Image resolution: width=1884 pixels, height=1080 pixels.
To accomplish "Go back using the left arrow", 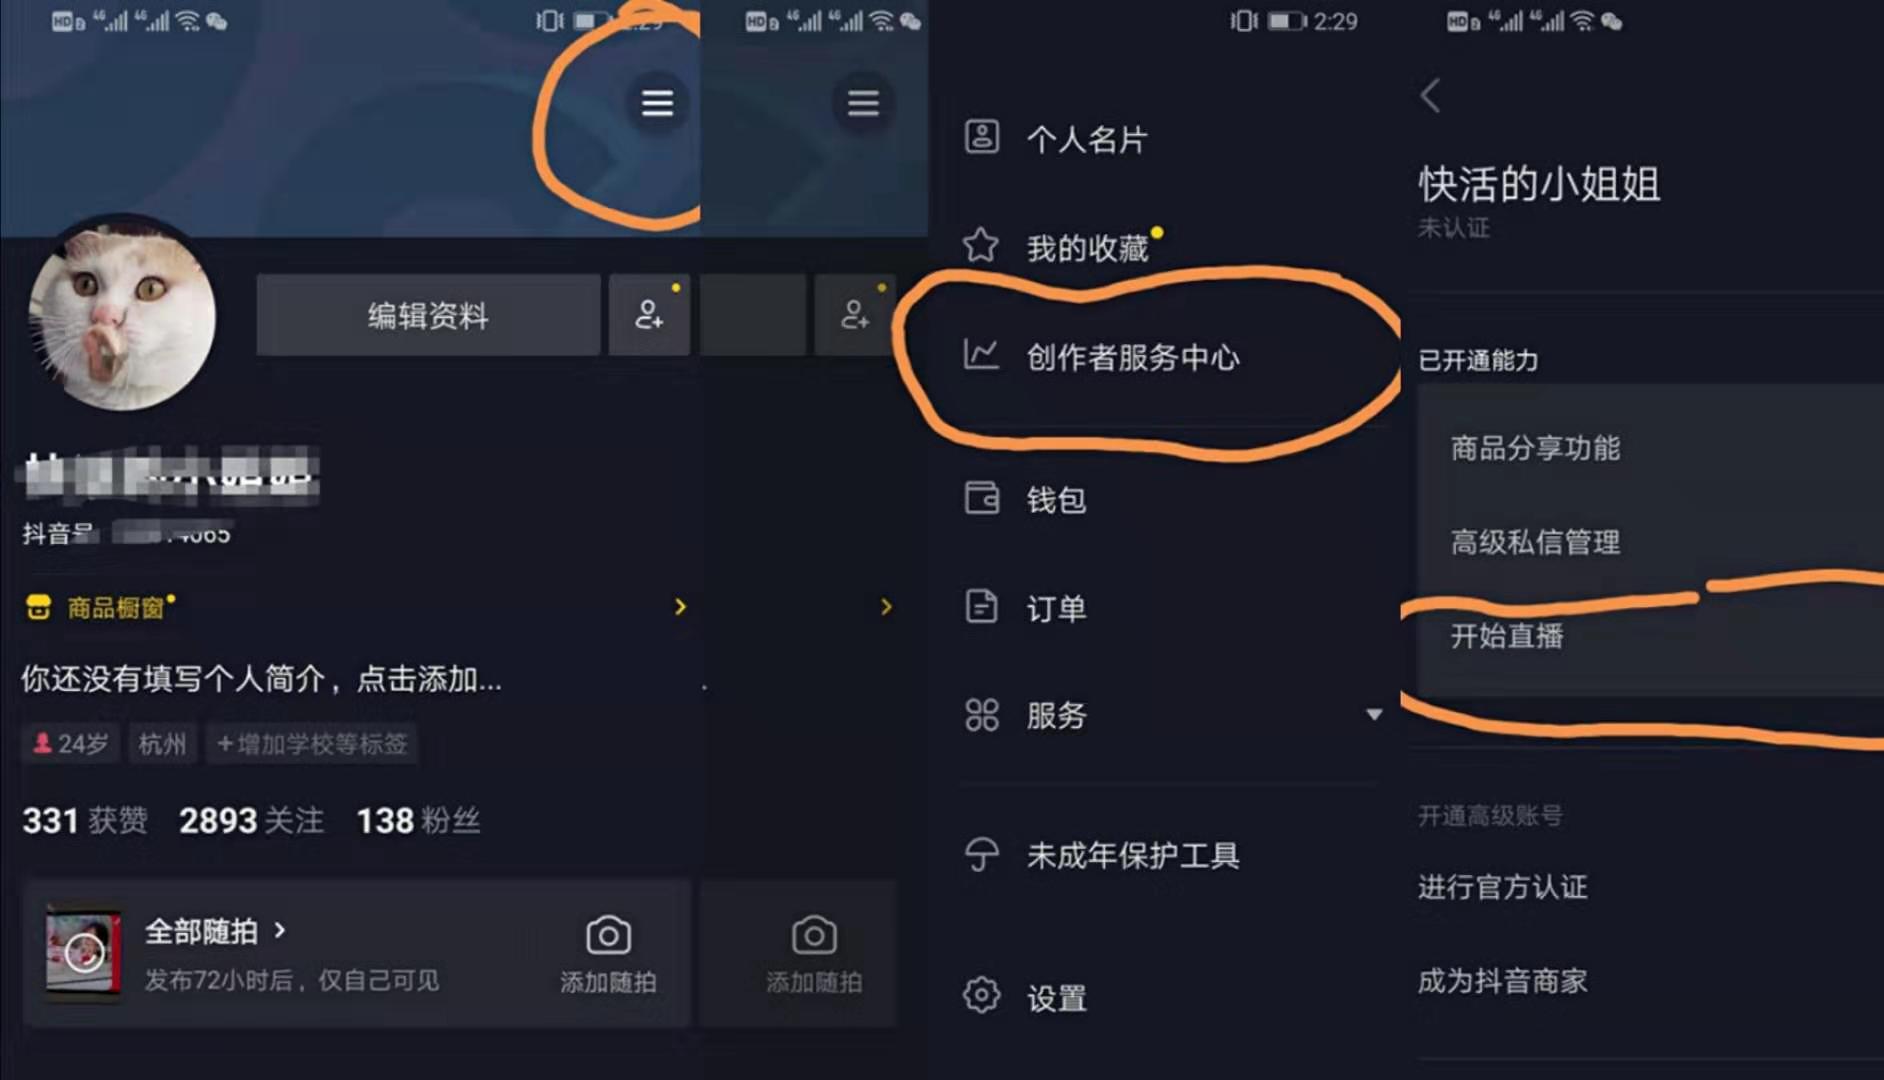I will (1430, 96).
